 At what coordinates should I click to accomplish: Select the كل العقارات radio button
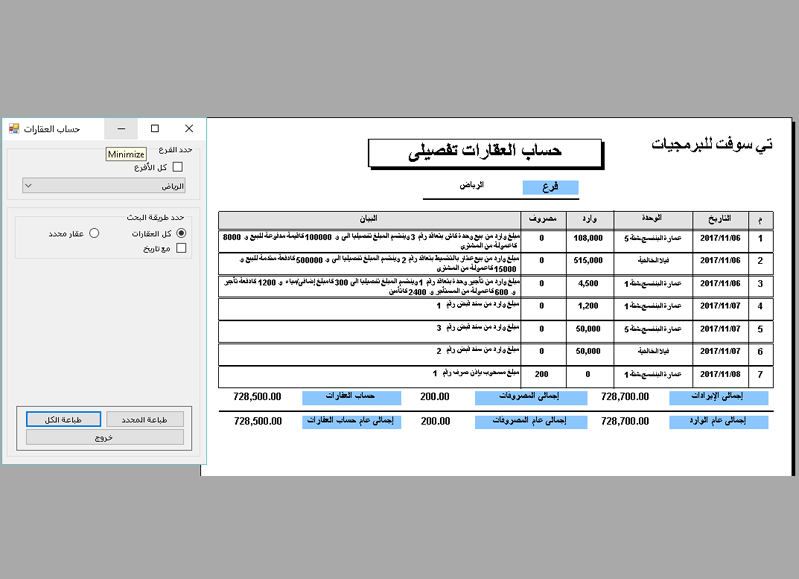pyautogui.click(x=181, y=233)
